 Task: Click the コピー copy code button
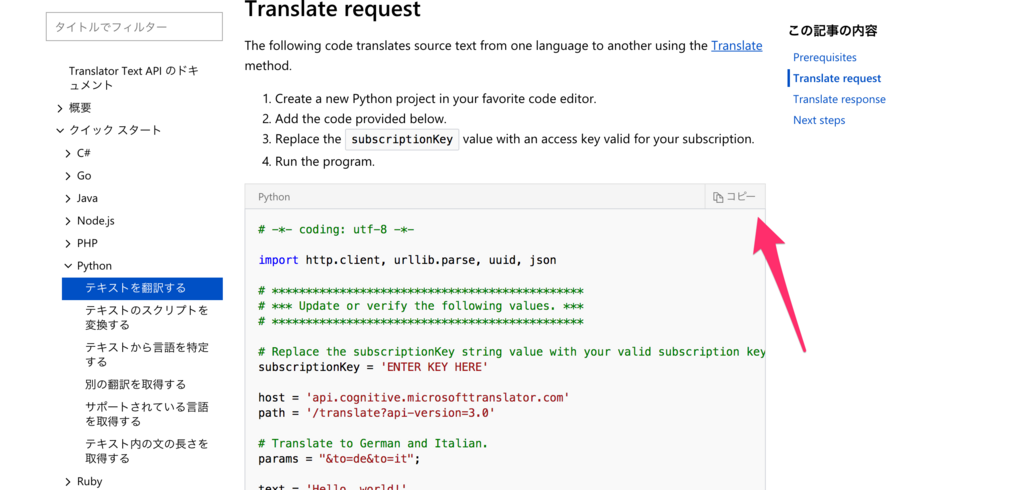pyautogui.click(x=735, y=197)
